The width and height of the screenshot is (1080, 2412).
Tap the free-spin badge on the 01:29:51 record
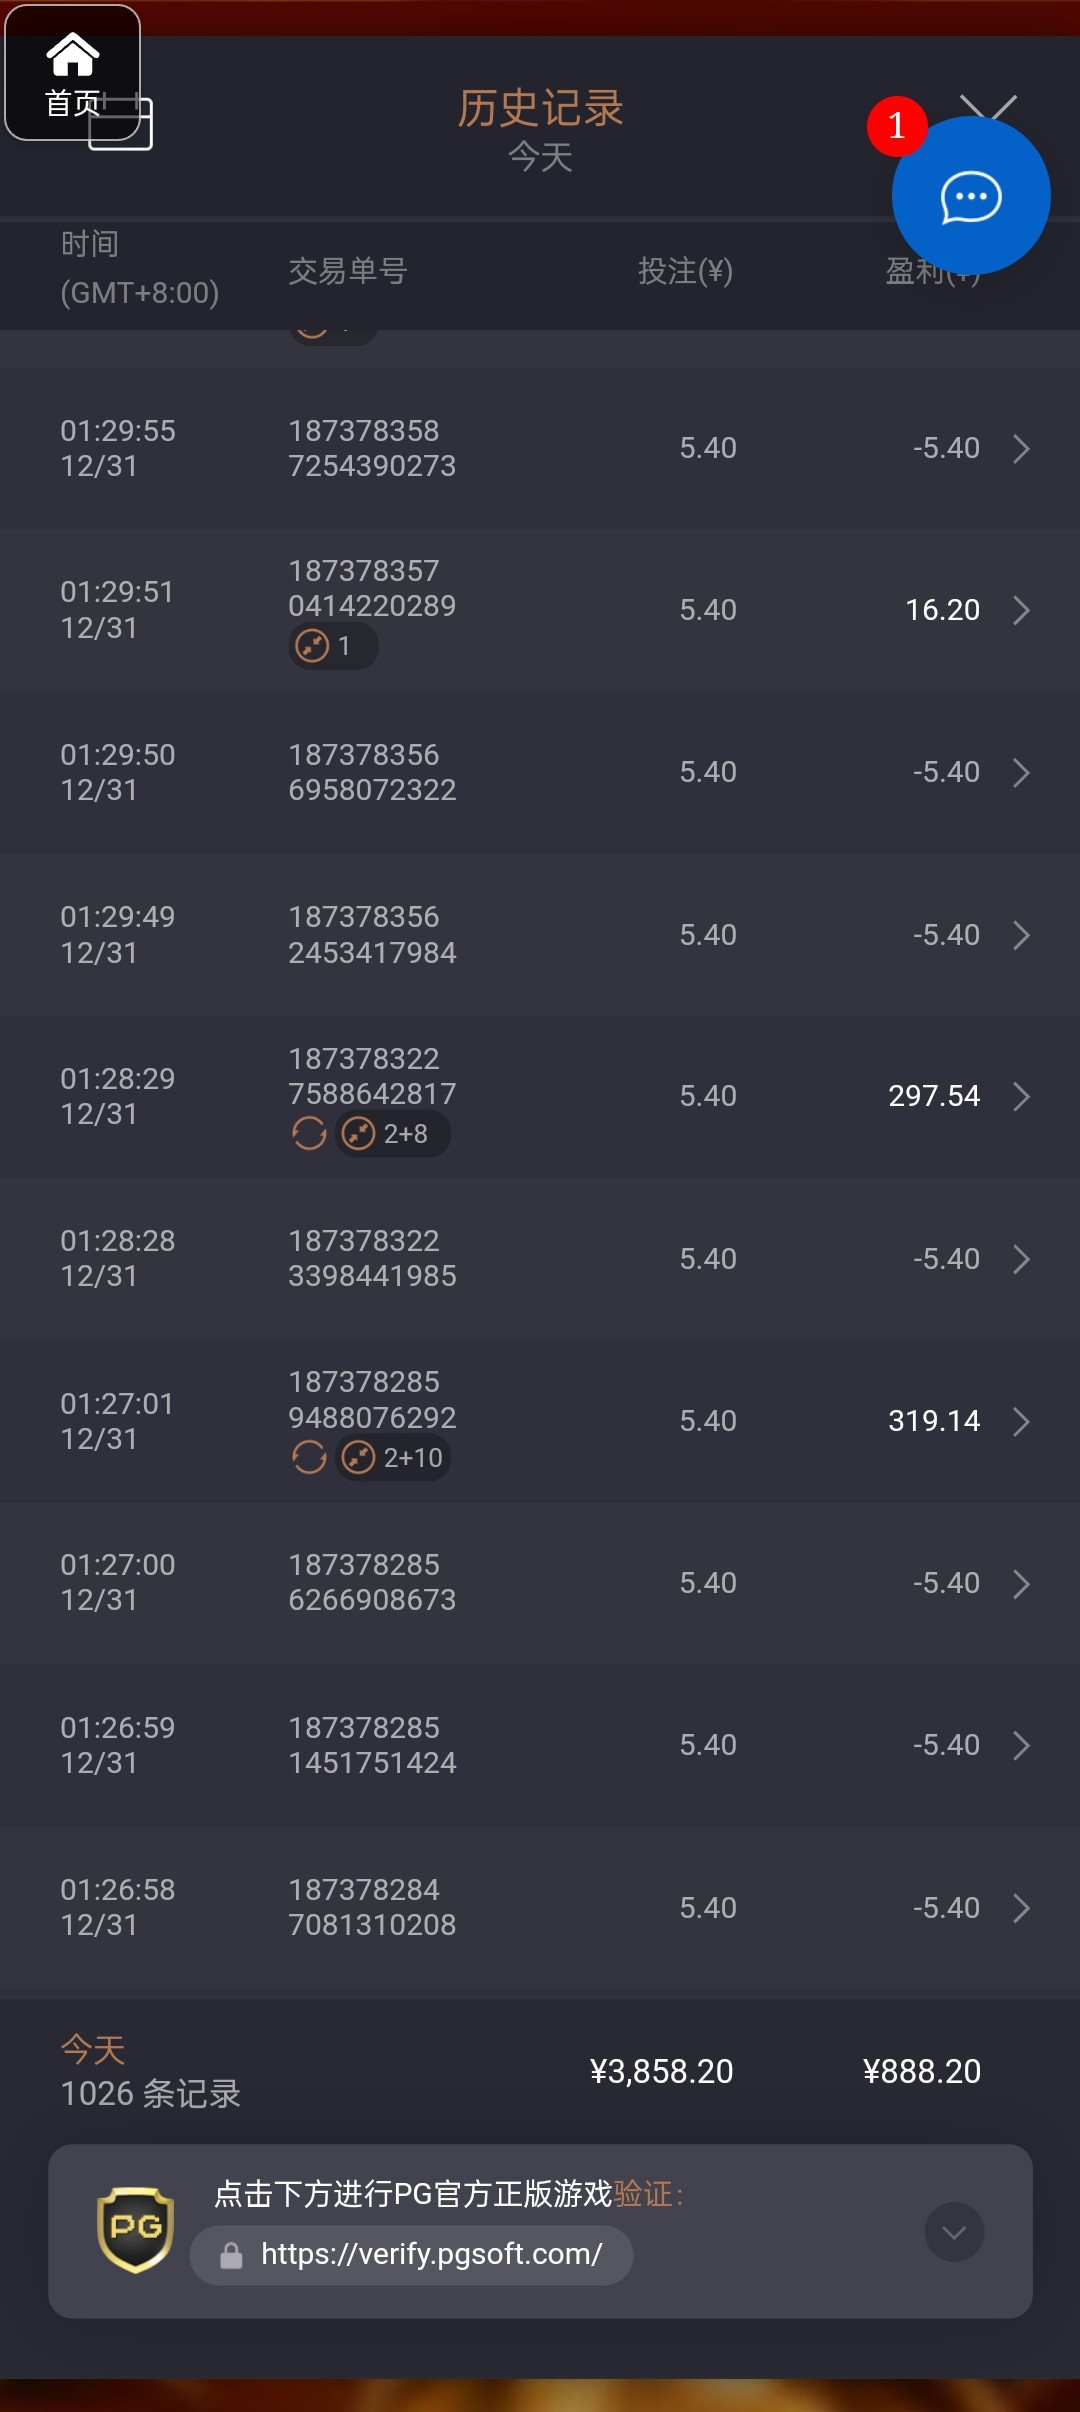pyautogui.click(x=332, y=646)
